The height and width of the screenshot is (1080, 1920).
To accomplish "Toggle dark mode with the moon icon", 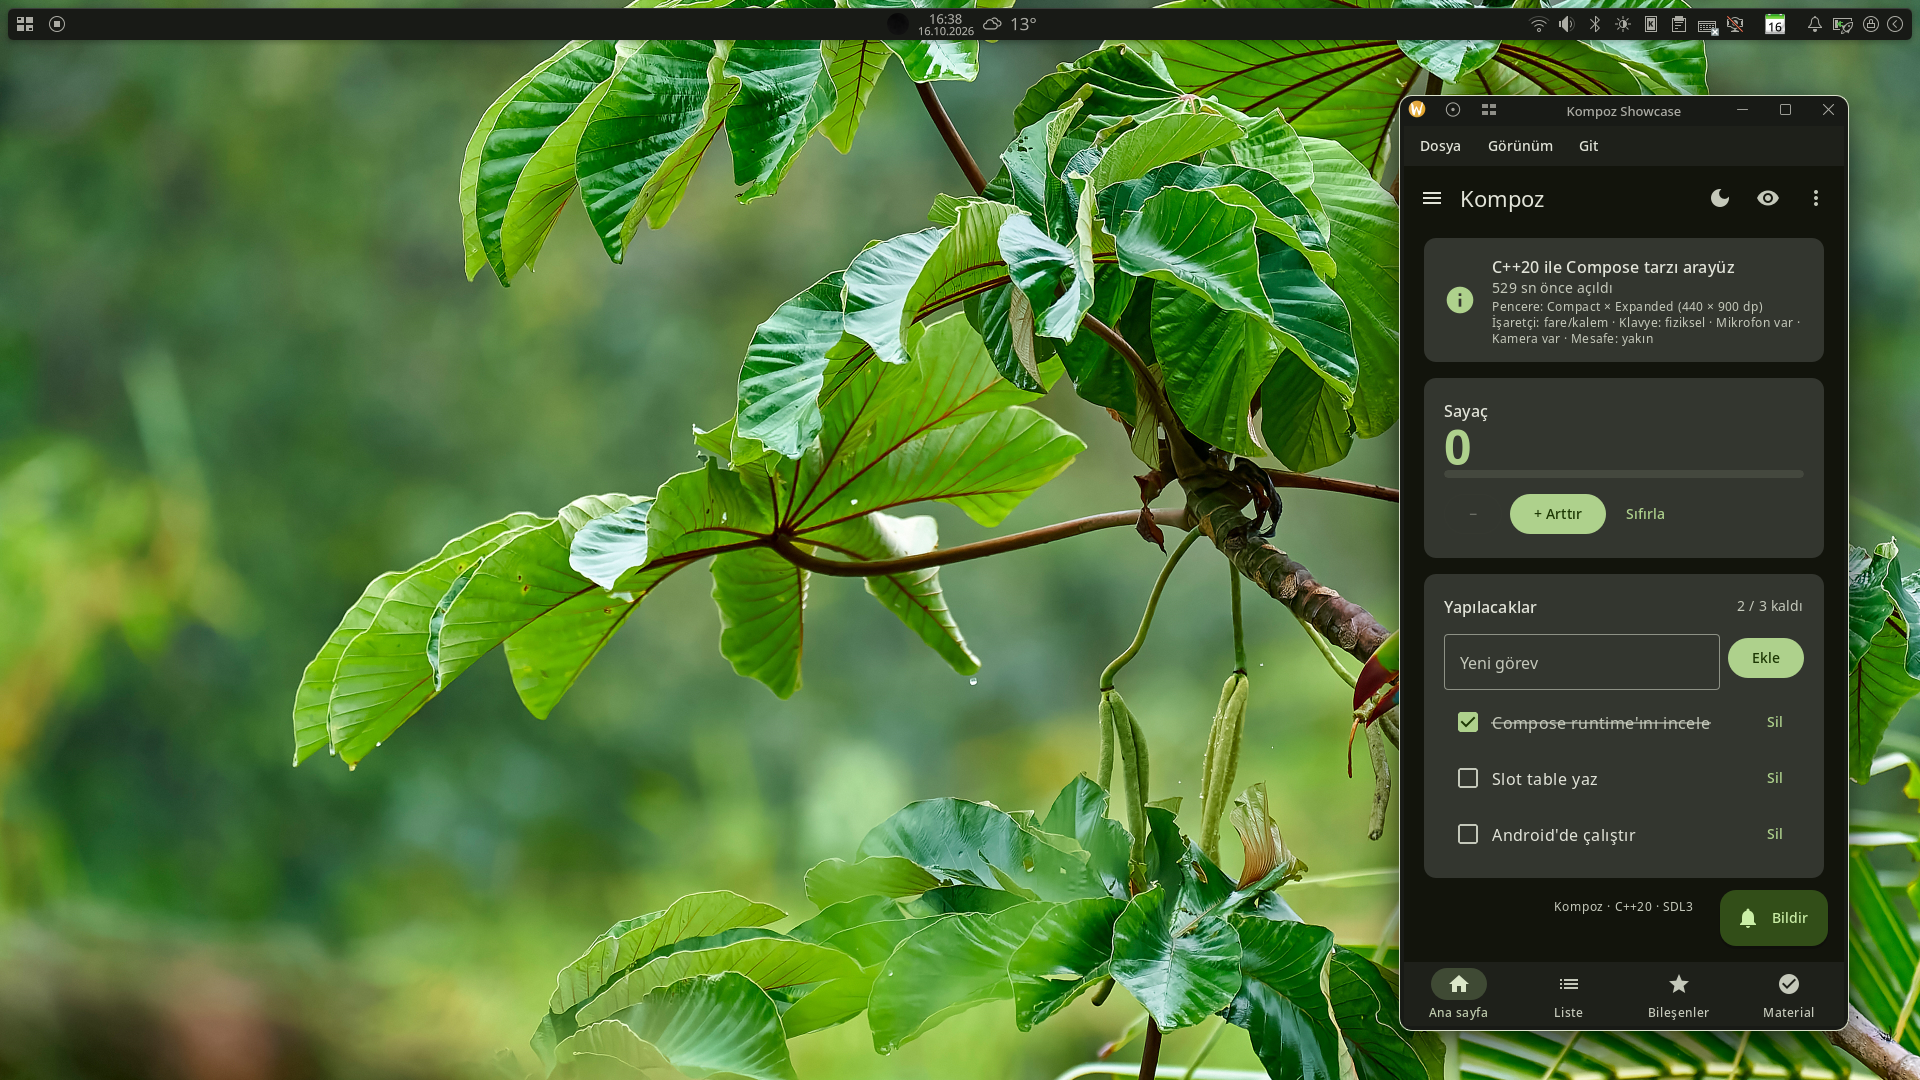I will click(1720, 198).
